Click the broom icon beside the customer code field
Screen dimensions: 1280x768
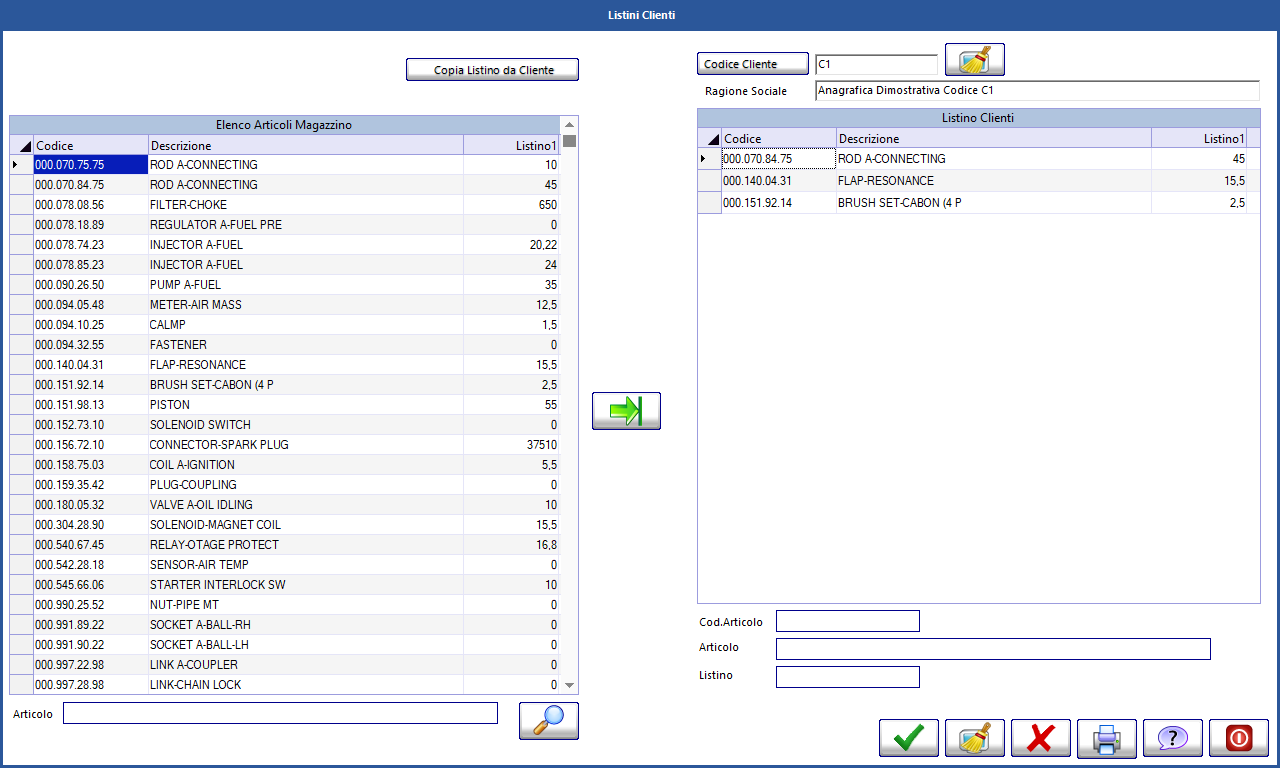click(x=974, y=60)
